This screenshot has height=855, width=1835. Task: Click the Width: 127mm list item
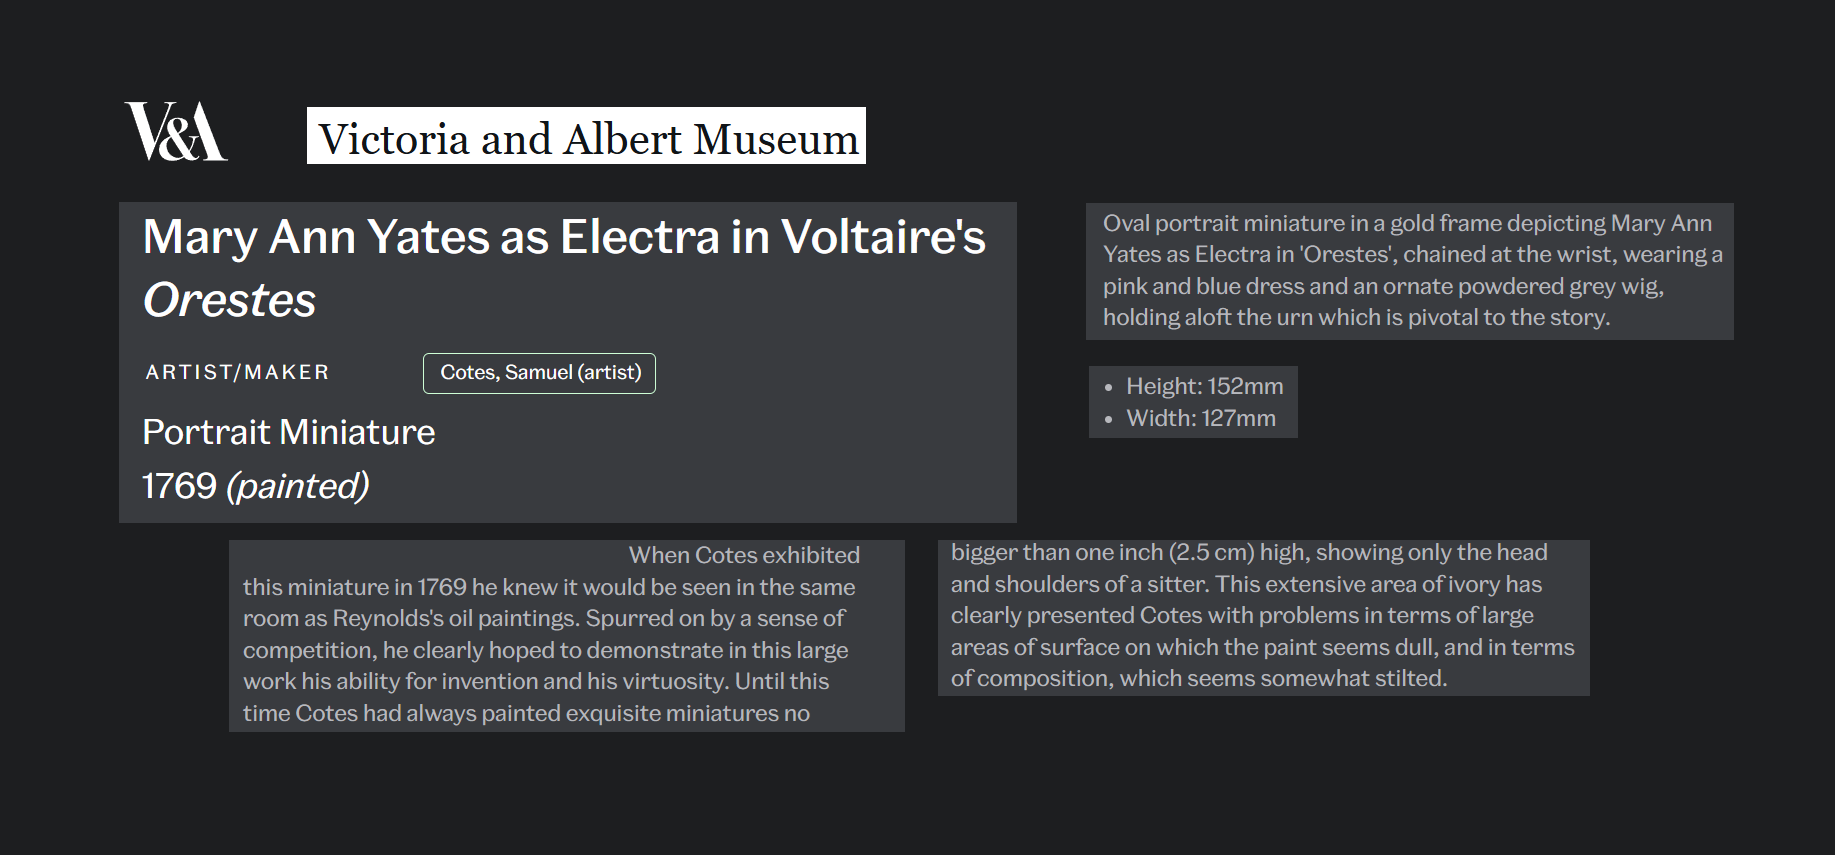[x=1200, y=418]
